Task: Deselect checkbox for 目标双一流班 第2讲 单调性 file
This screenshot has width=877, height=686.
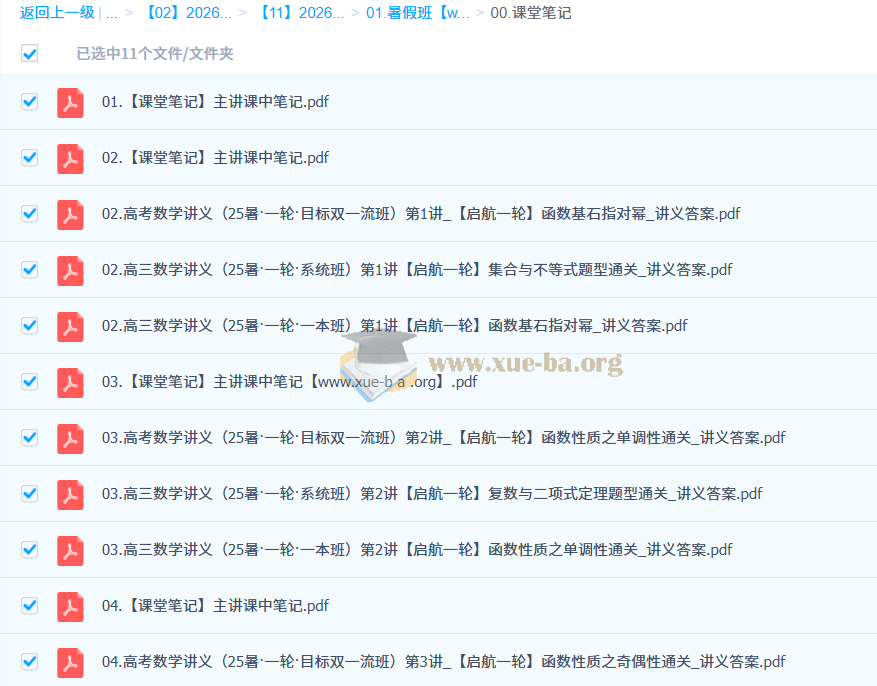Action: 30,437
